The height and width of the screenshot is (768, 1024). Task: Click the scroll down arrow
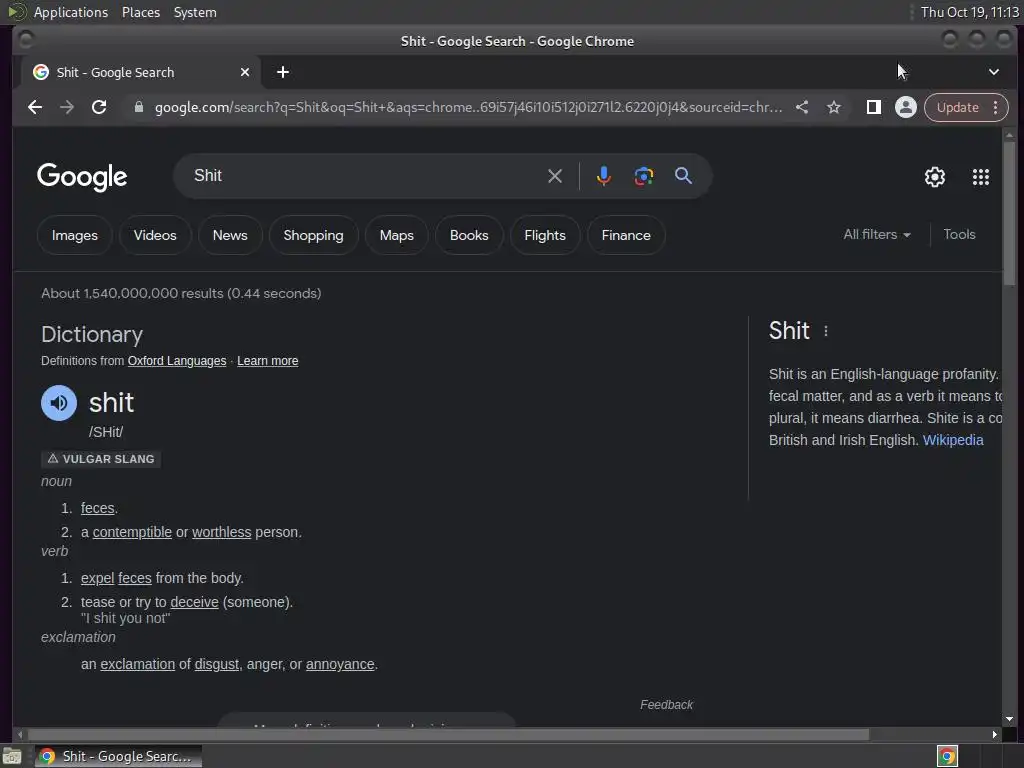point(1010,719)
